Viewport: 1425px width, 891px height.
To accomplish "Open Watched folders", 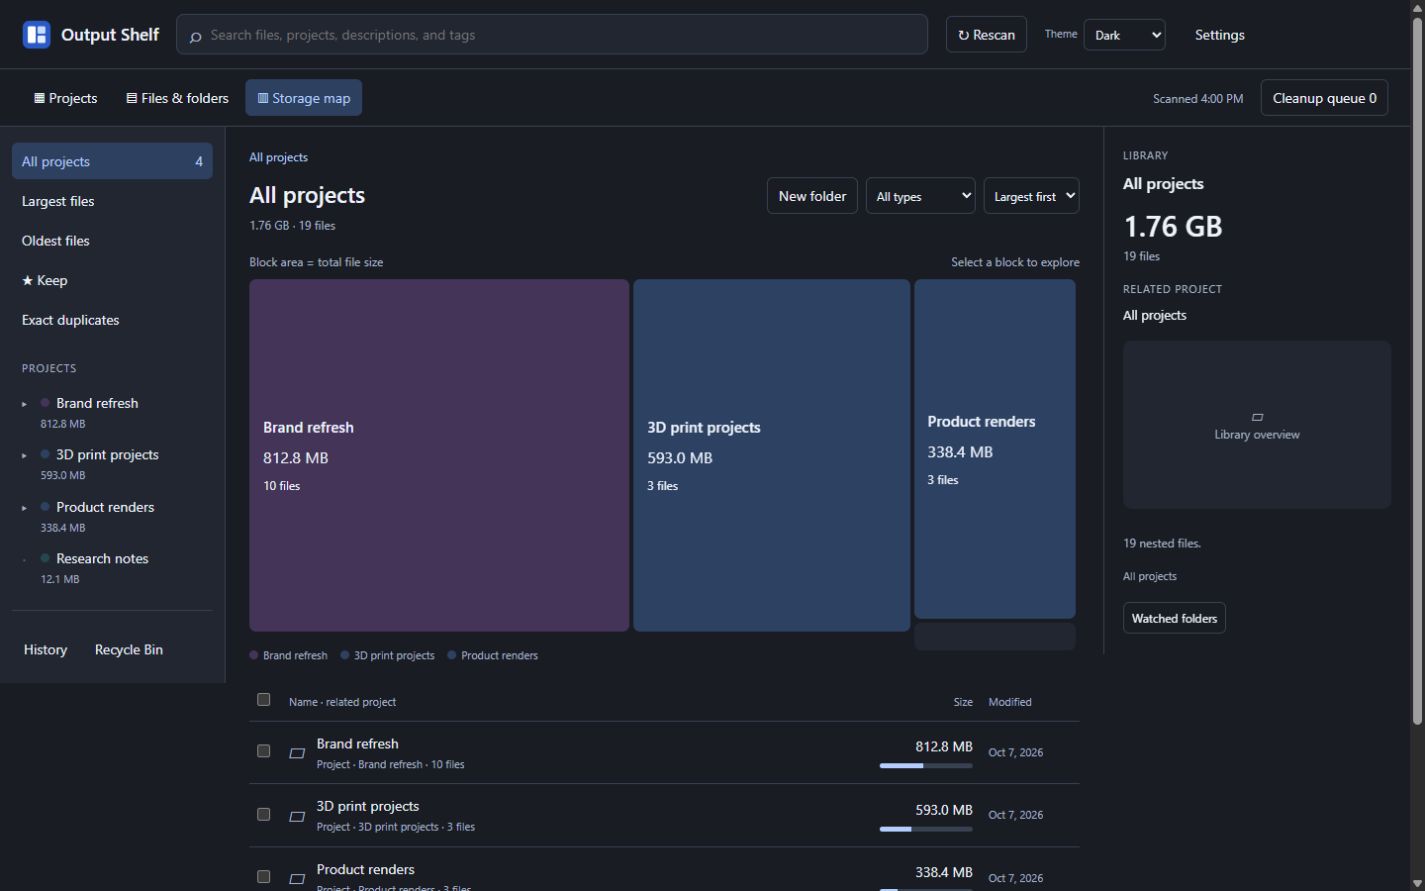I will [1174, 618].
